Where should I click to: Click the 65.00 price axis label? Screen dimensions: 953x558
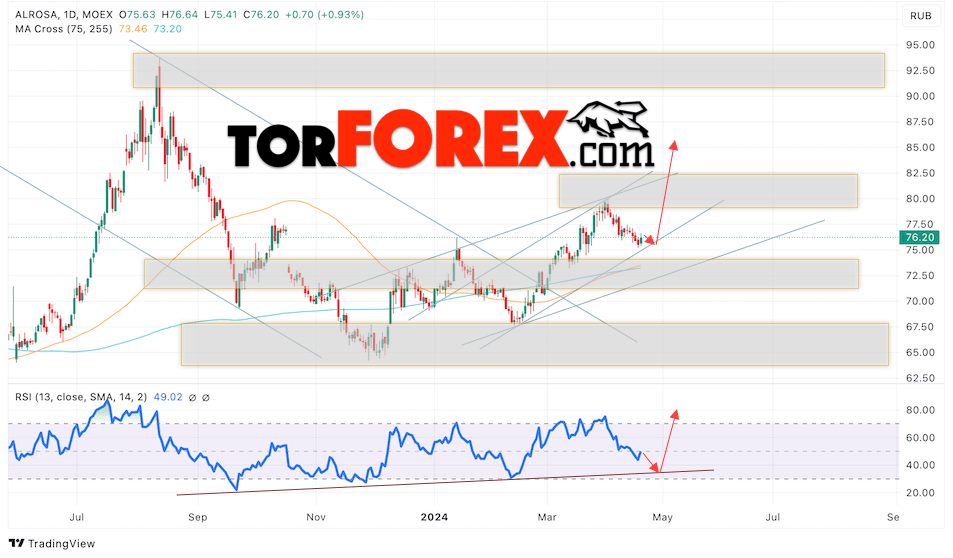point(920,352)
